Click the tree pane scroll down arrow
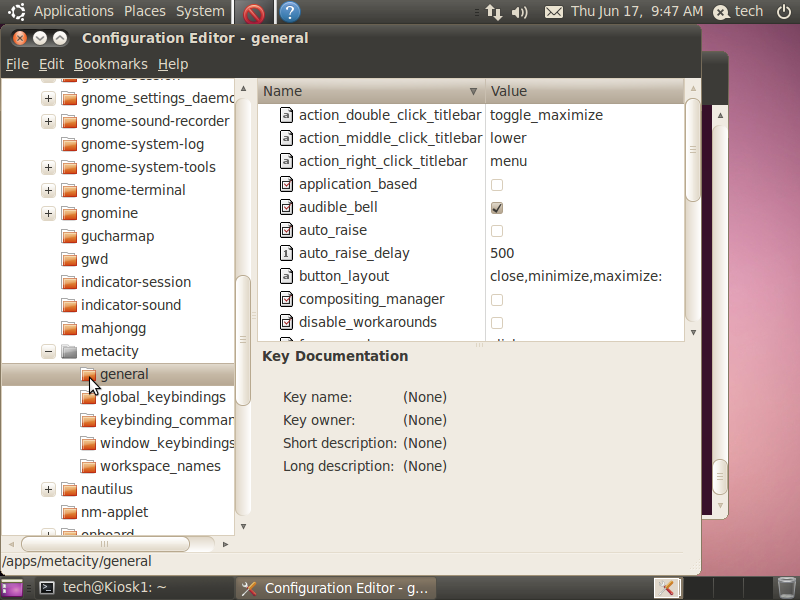 pos(243,527)
